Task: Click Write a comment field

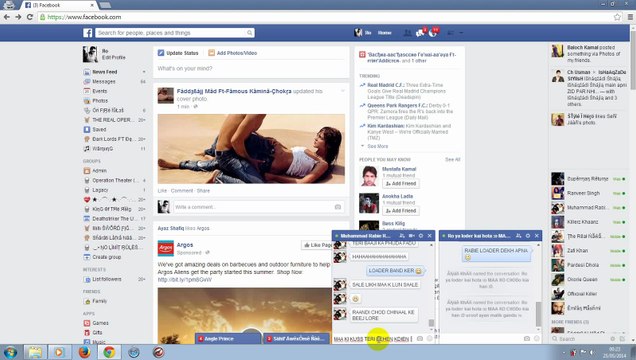Action: click(x=254, y=207)
